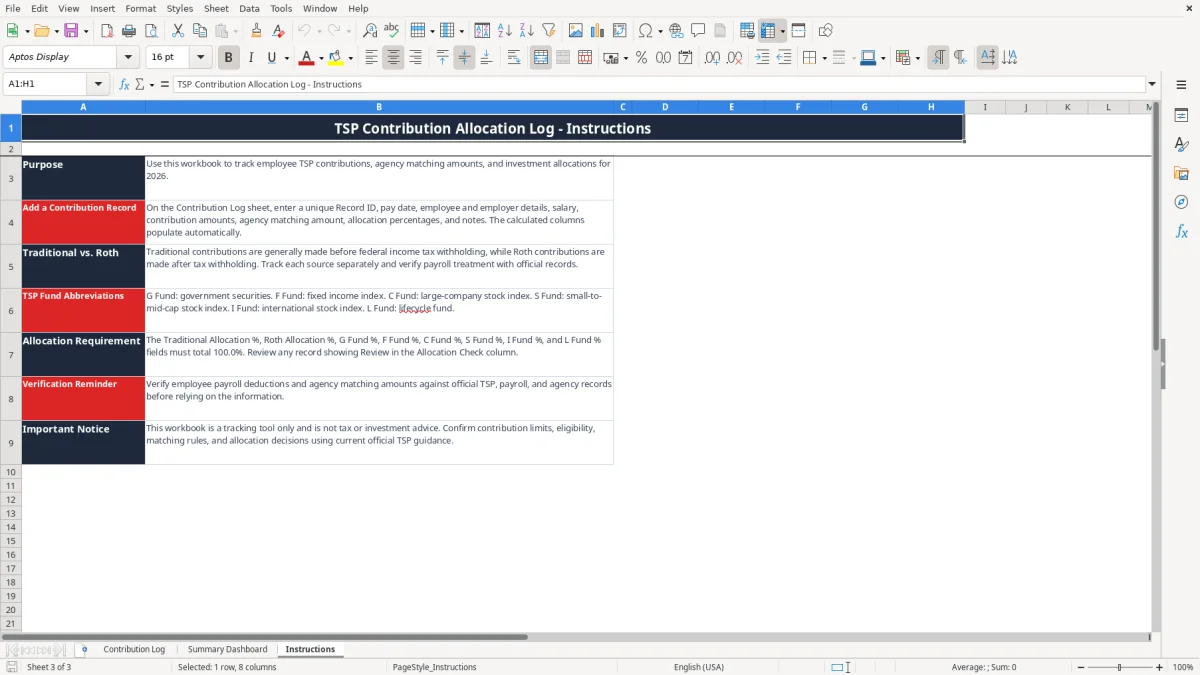Click the Cut scissors icon
Image resolution: width=1200 pixels, height=675 pixels.
pyautogui.click(x=177, y=31)
